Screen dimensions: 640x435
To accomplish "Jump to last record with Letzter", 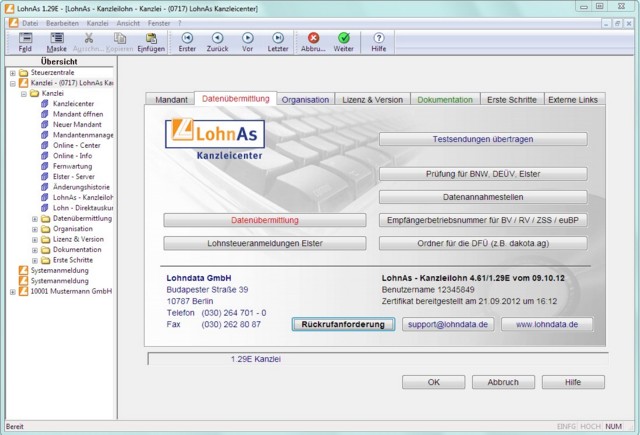I will pyautogui.click(x=278, y=38).
